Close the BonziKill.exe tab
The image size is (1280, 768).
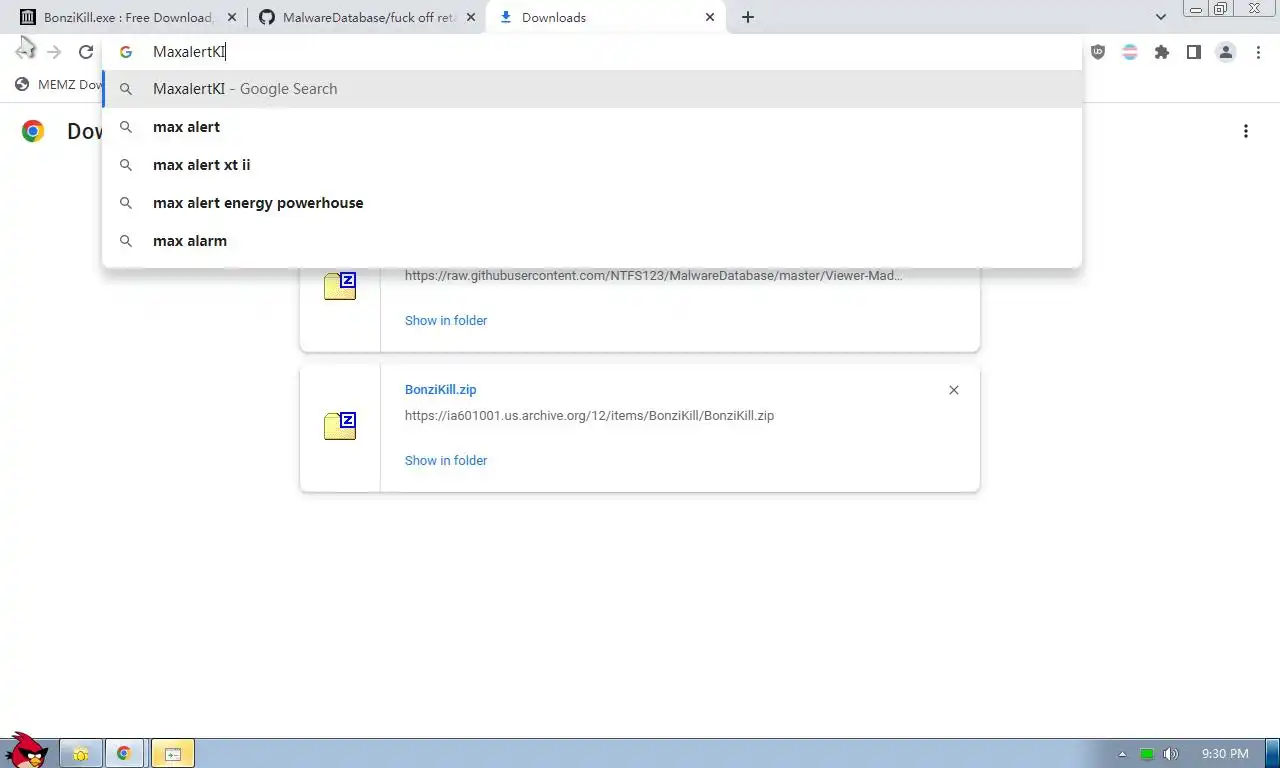coord(232,17)
